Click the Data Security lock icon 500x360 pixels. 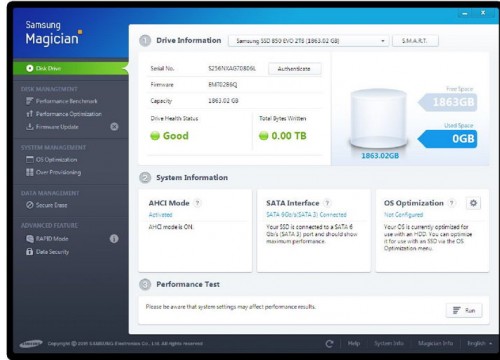30,252
